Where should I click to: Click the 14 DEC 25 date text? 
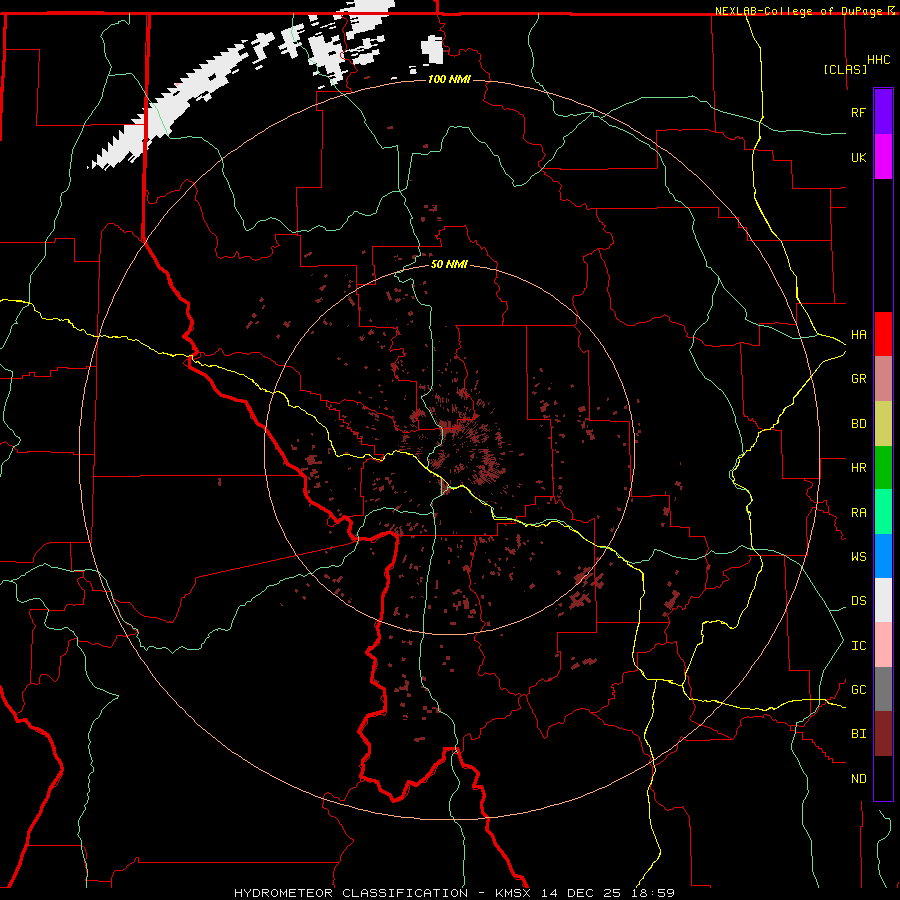click(x=581, y=893)
